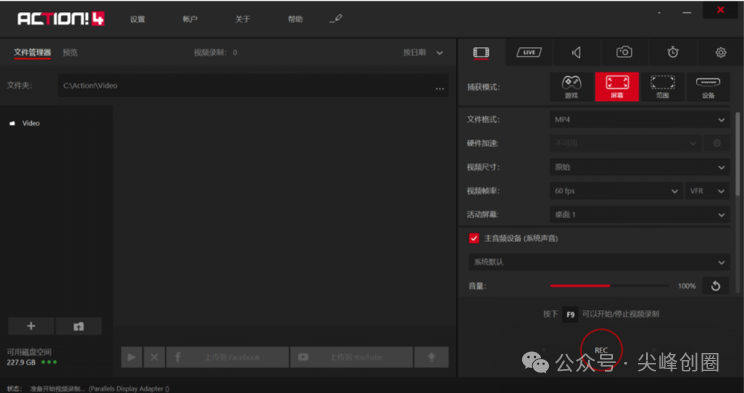
Task: Open the sort by date dropdown
Action: pyautogui.click(x=423, y=52)
